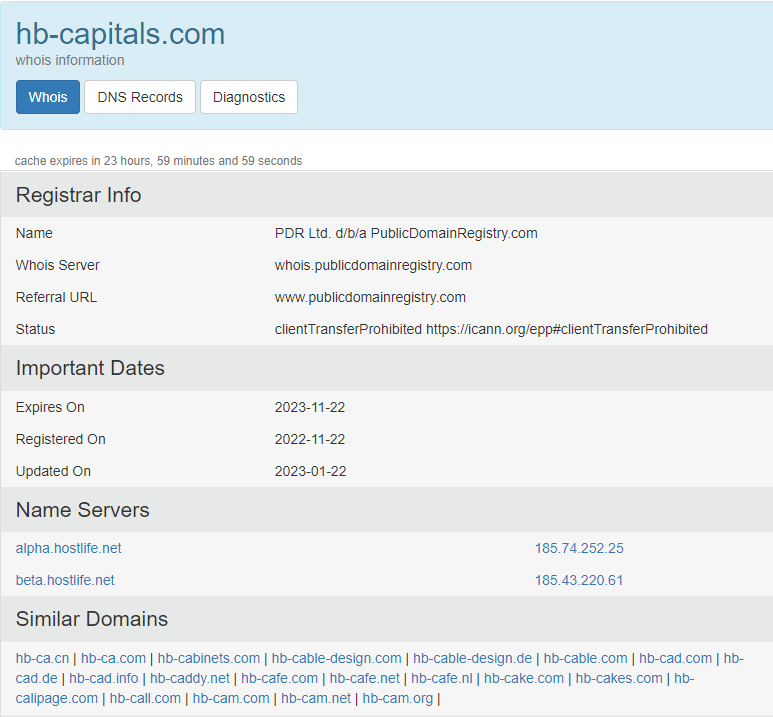
Task: Click IP address 185.74.252.25
Action: [x=579, y=548]
